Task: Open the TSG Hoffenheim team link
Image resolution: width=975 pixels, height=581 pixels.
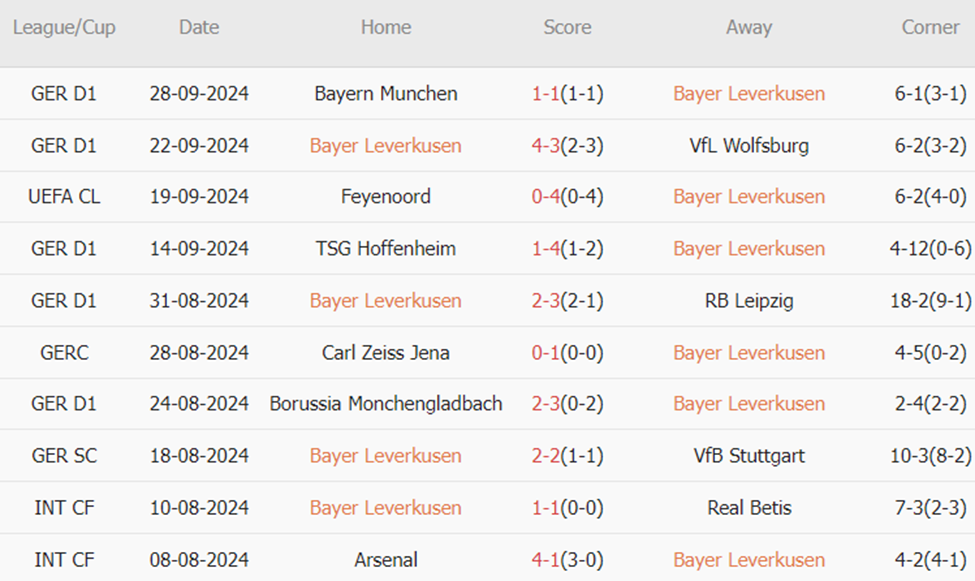Action: [x=386, y=249]
